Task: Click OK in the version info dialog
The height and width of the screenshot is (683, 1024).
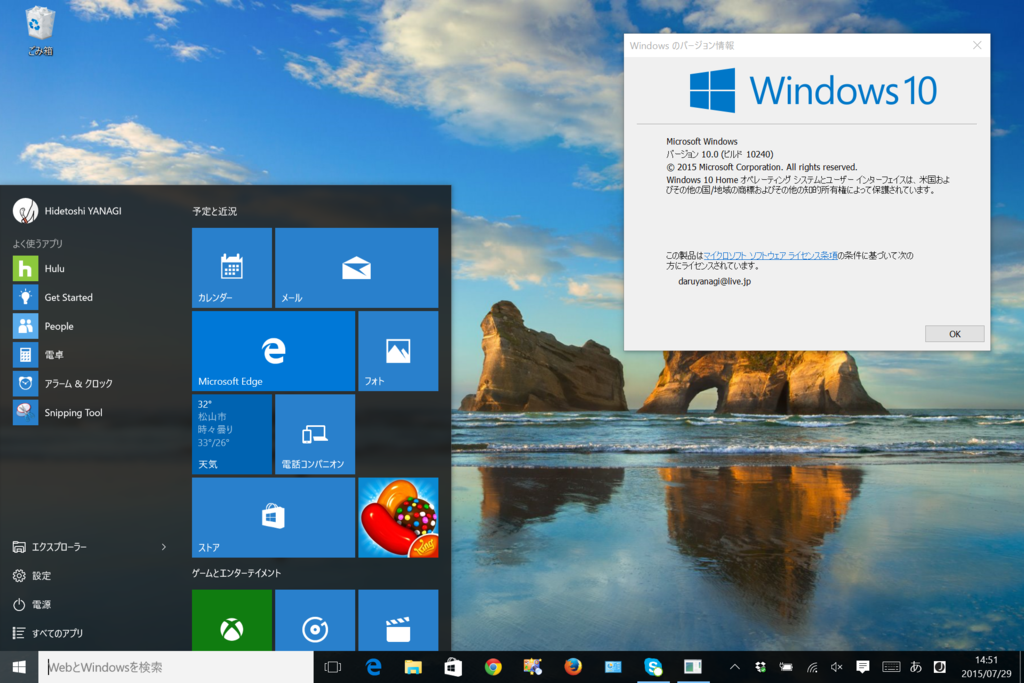Action: coord(954,334)
